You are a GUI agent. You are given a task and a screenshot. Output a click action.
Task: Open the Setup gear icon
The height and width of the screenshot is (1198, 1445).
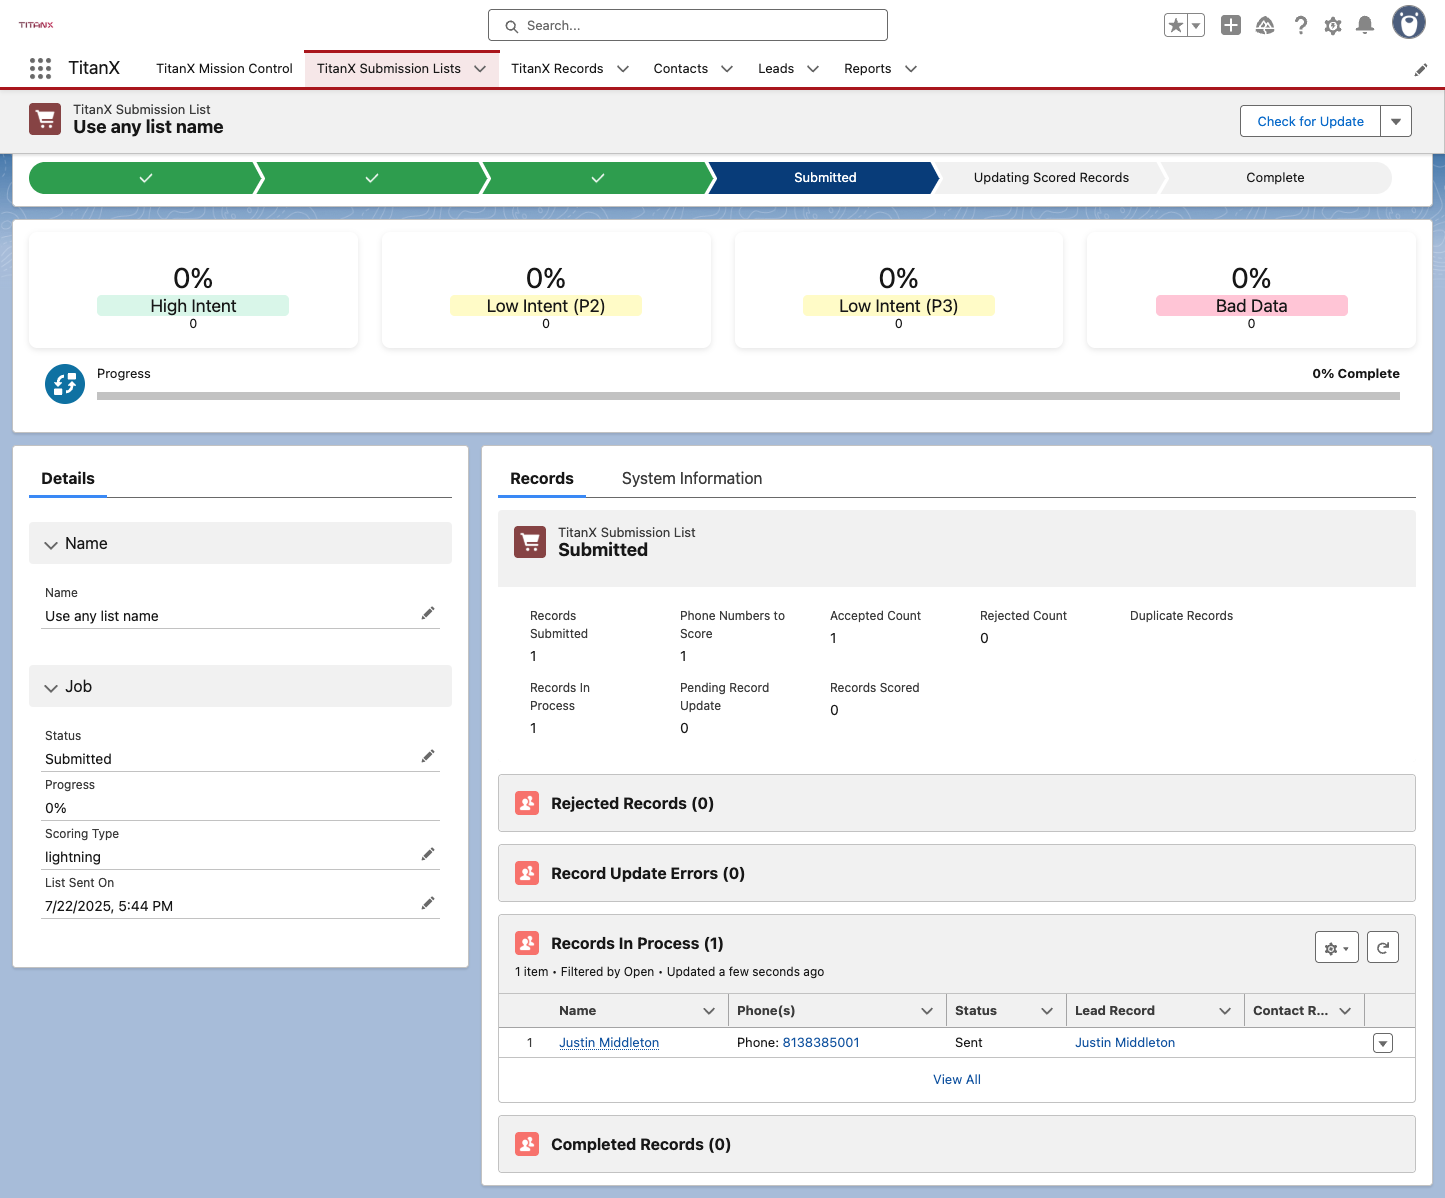(x=1332, y=26)
